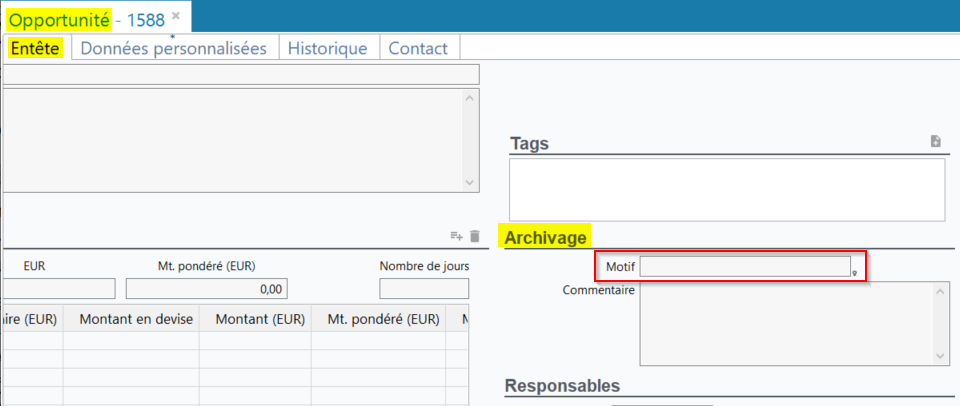
Task: Open the Motif lookup icon
Action: (855, 273)
